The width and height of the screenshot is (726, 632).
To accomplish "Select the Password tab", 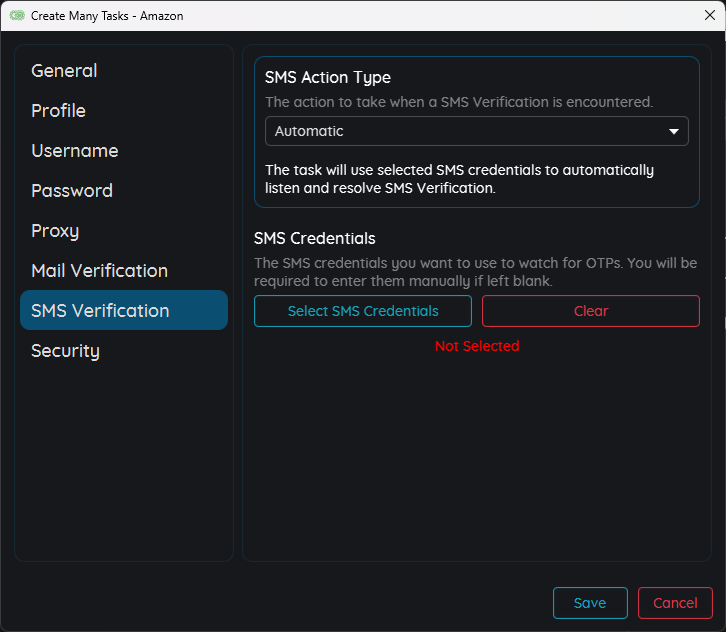I will 71,191.
